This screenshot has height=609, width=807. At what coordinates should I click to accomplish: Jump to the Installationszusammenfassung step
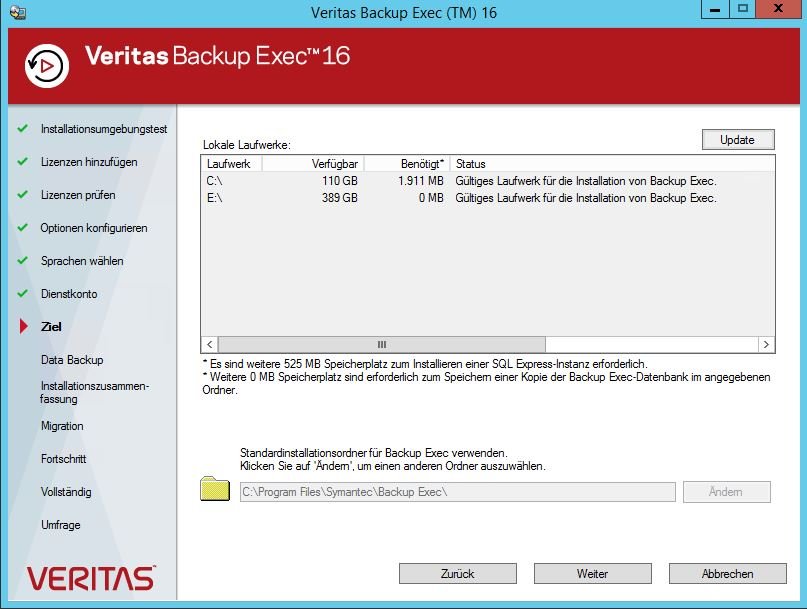95,392
